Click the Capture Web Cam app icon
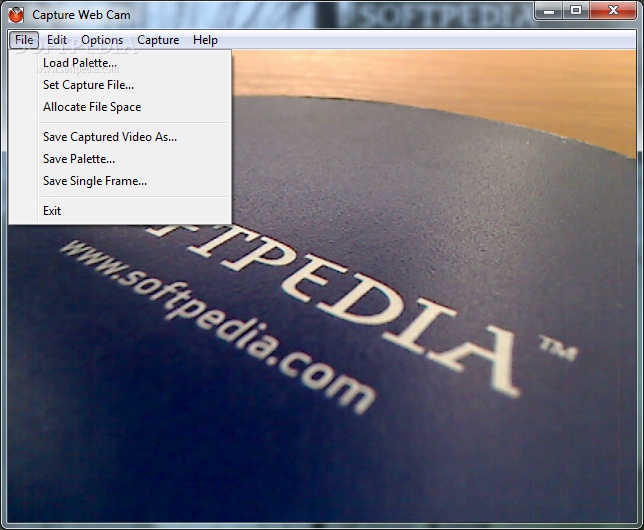The width and height of the screenshot is (644, 530). pyautogui.click(x=16, y=15)
